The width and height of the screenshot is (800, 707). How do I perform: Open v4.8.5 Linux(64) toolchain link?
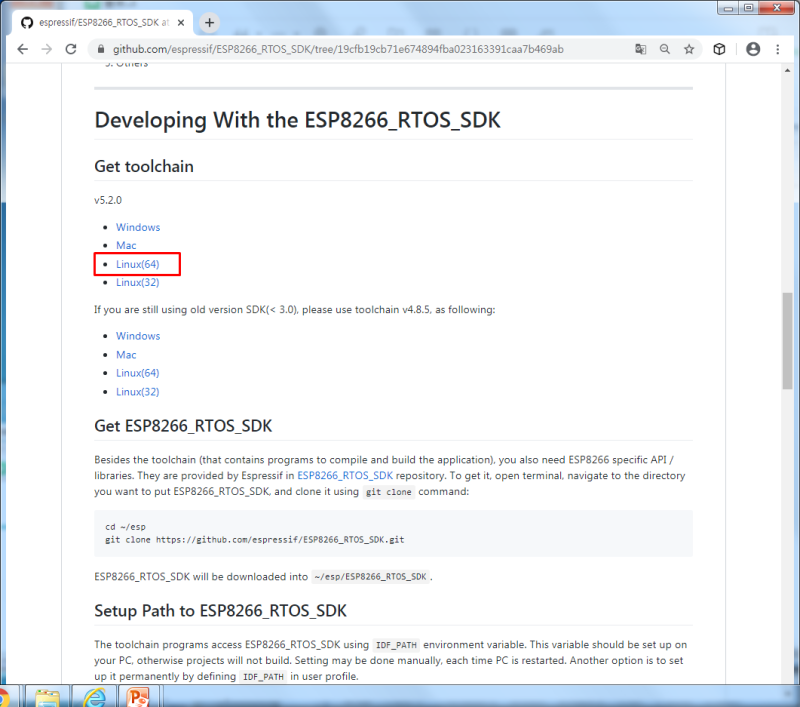click(x=137, y=373)
